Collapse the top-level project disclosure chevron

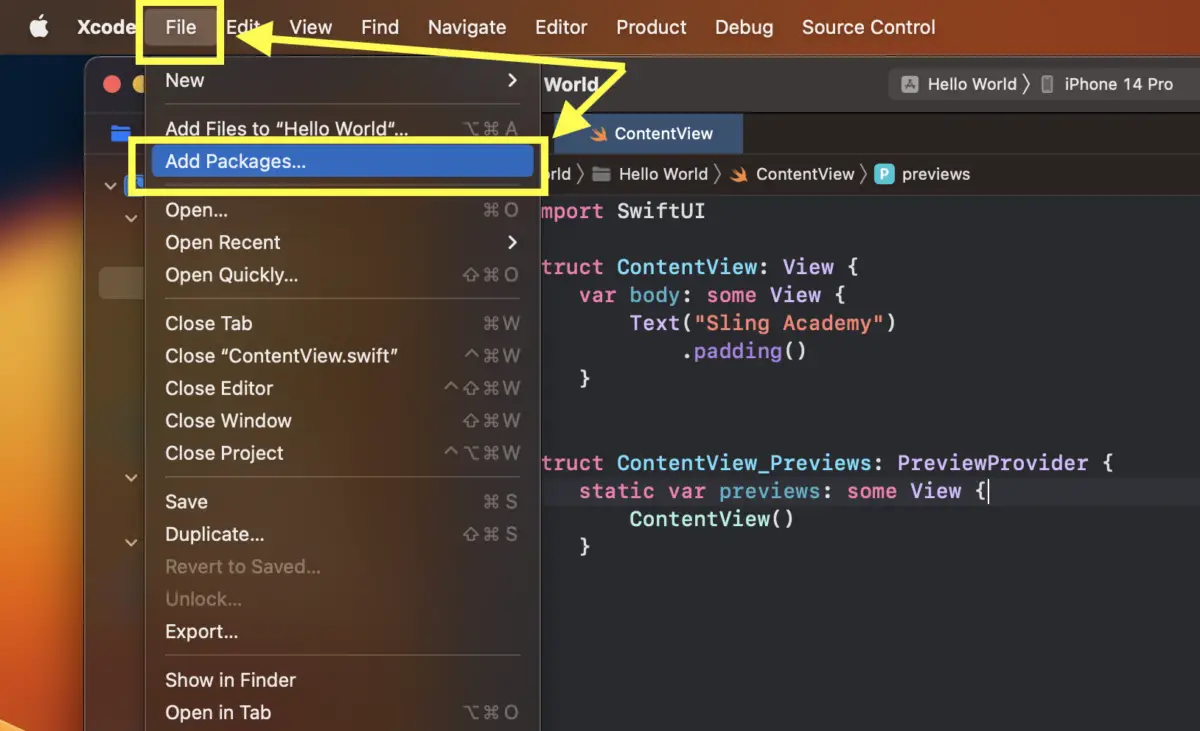tap(110, 185)
